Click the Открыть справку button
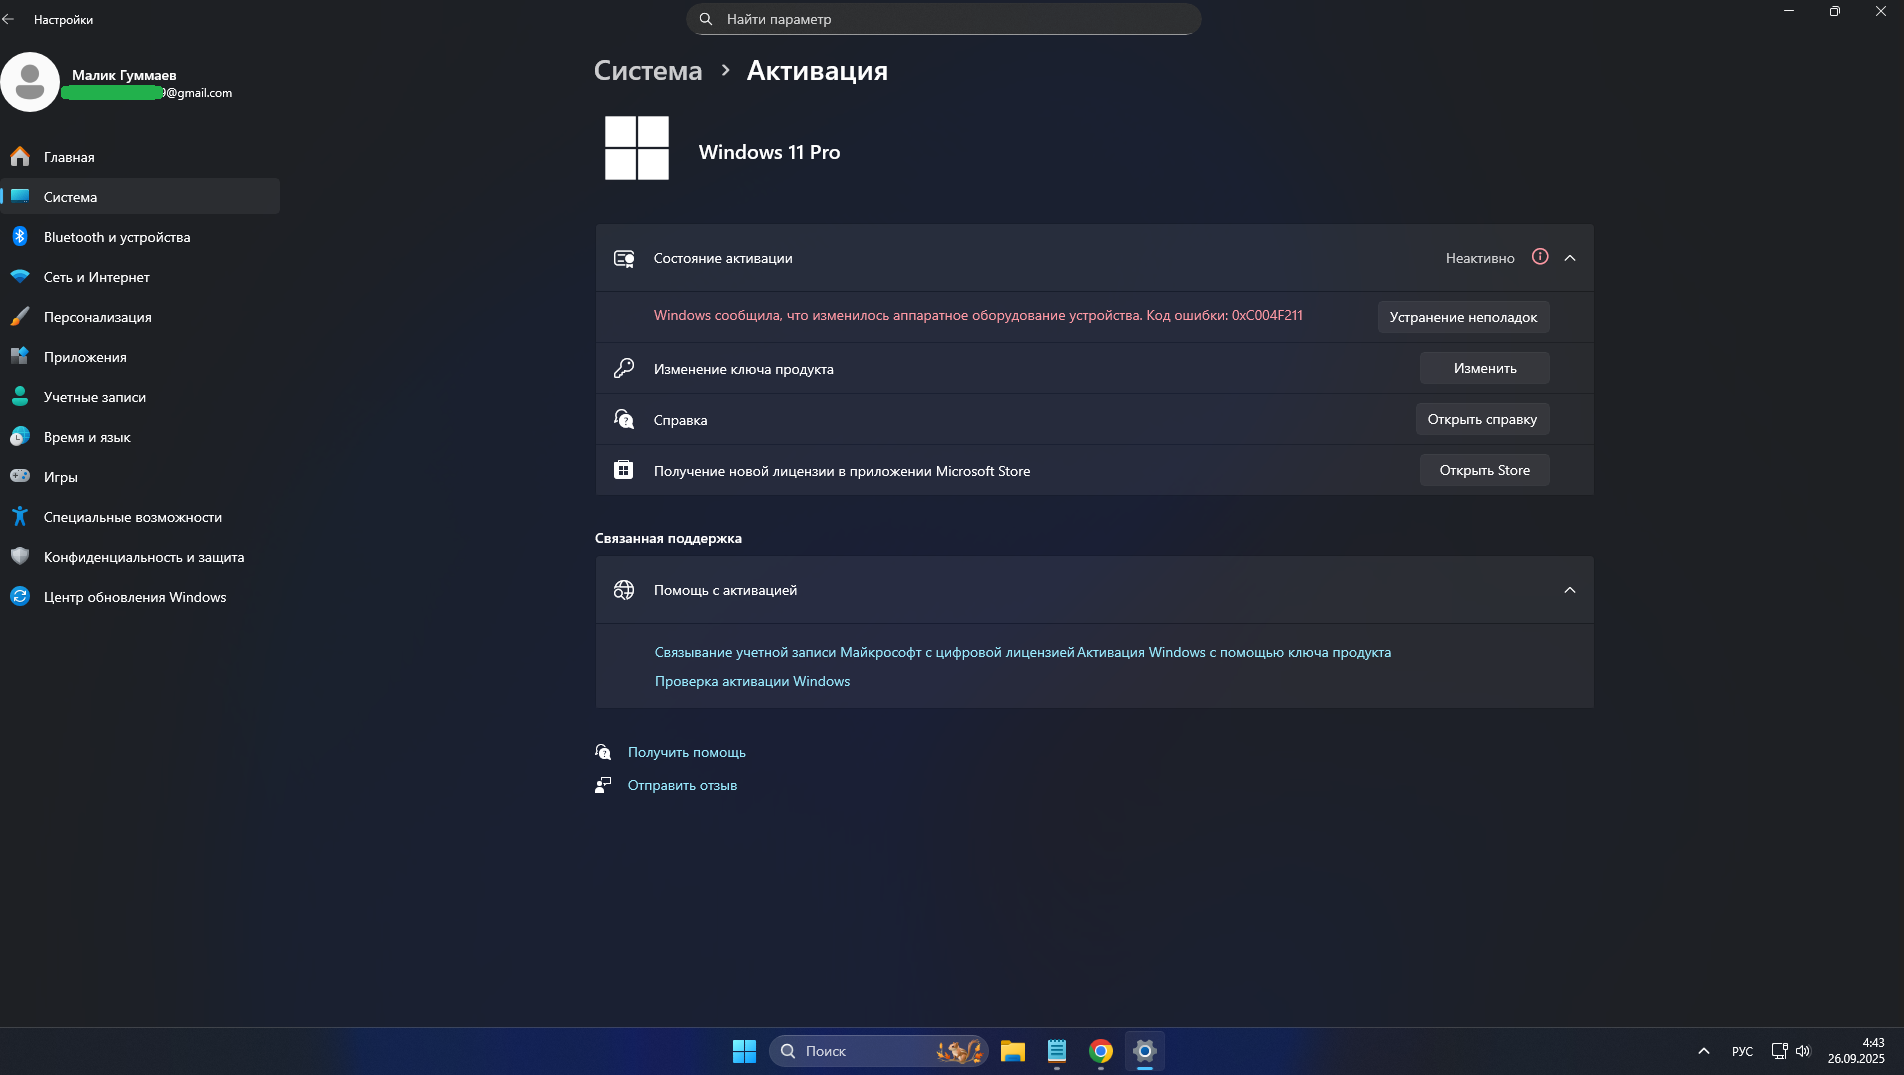The height and width of the screenshot is (1075, 1904). [x=1483, y=419]
